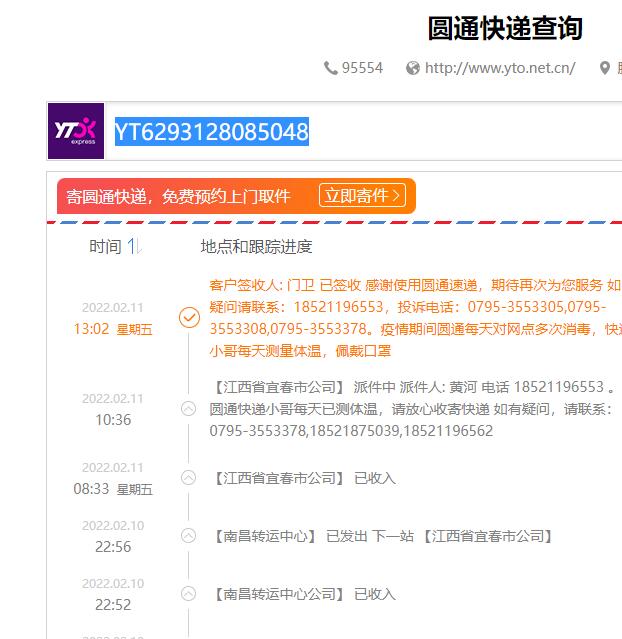Click the YTO express logo
This screenshot has width=622, height=639.
pos(76,131)
